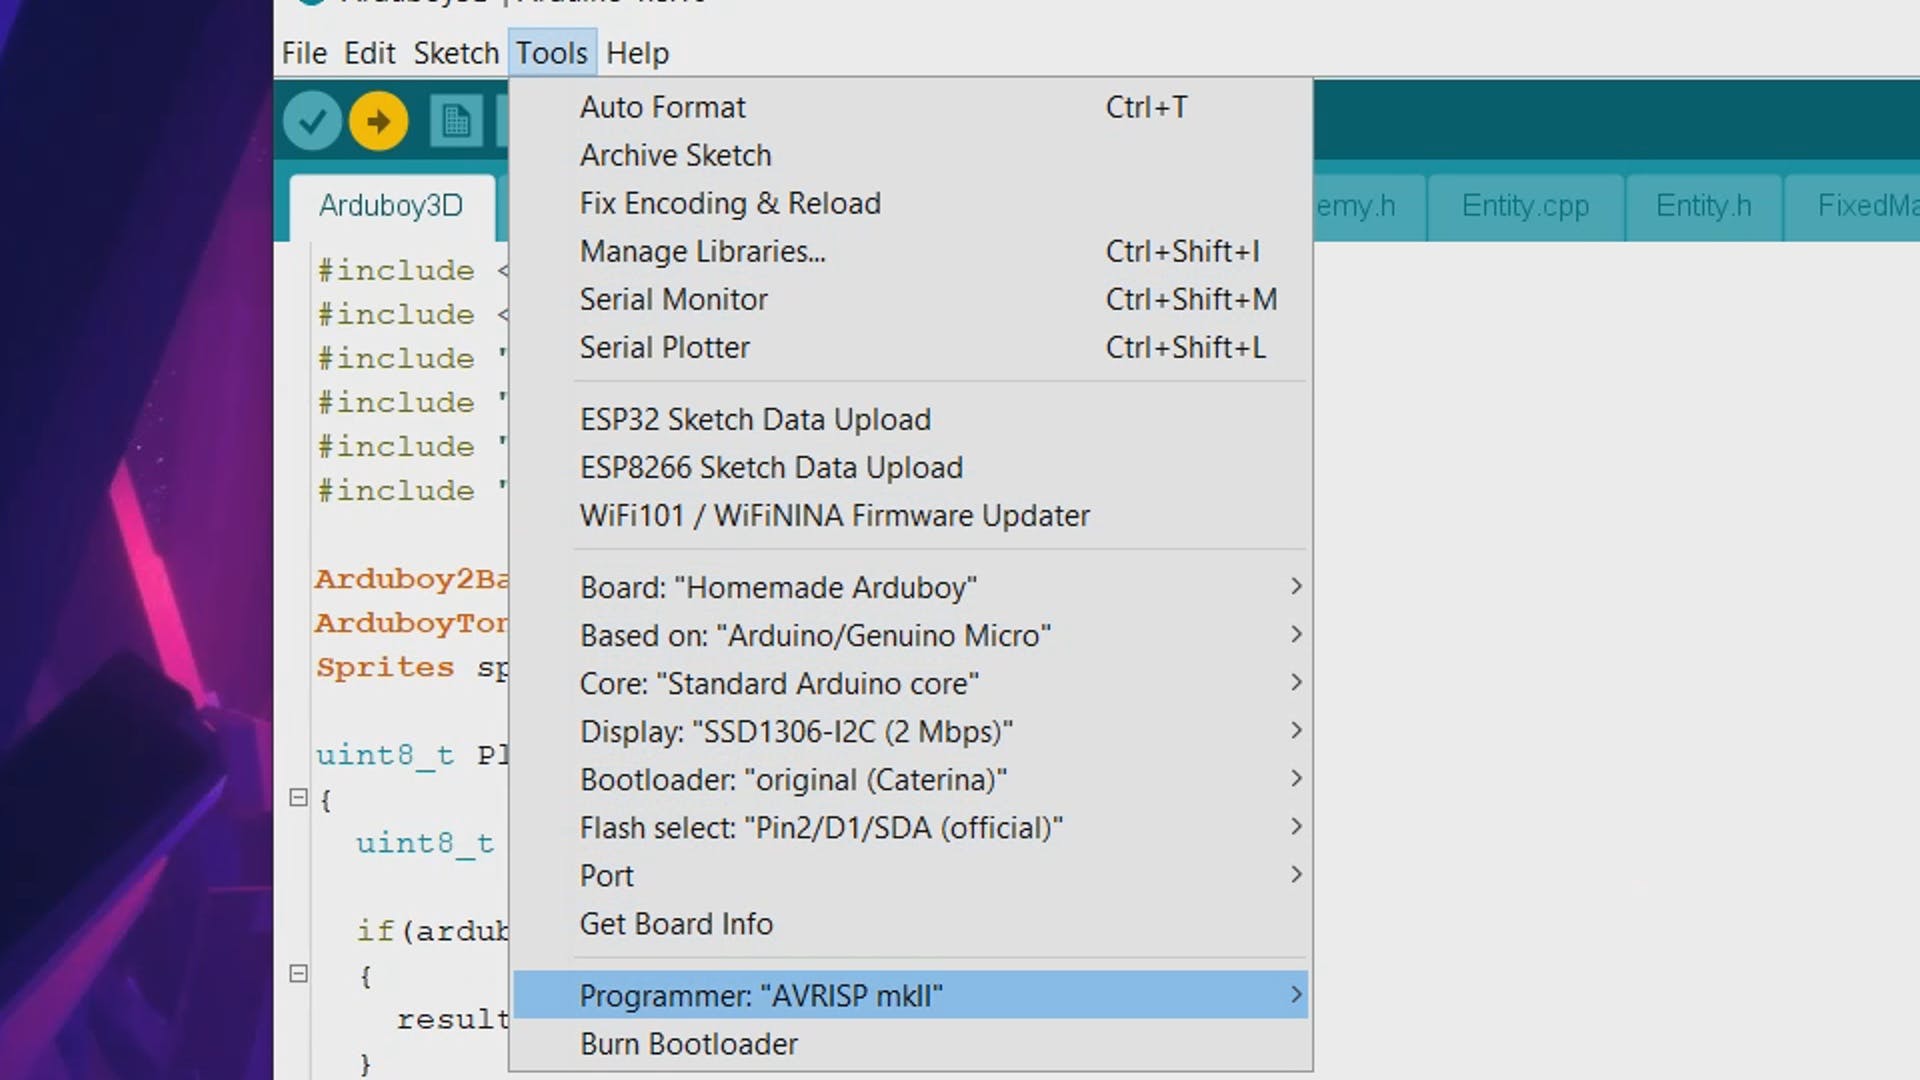Click Fix Encoding and Reload option
Image resolution: width=1920 pixels, height=1080 pixels.
pos(731,203)
